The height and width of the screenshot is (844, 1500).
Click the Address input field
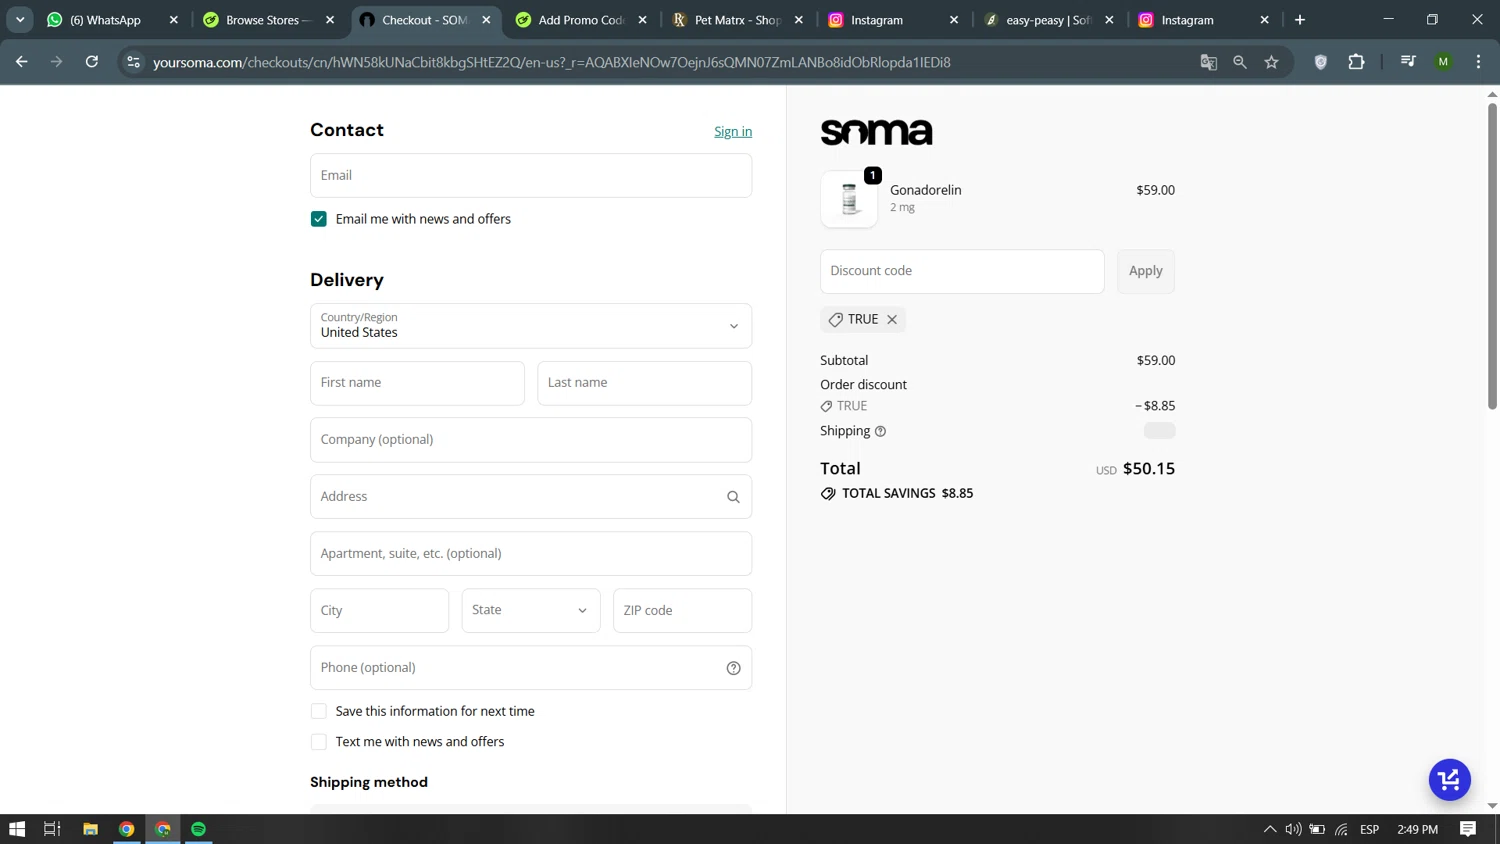(531, 497)
